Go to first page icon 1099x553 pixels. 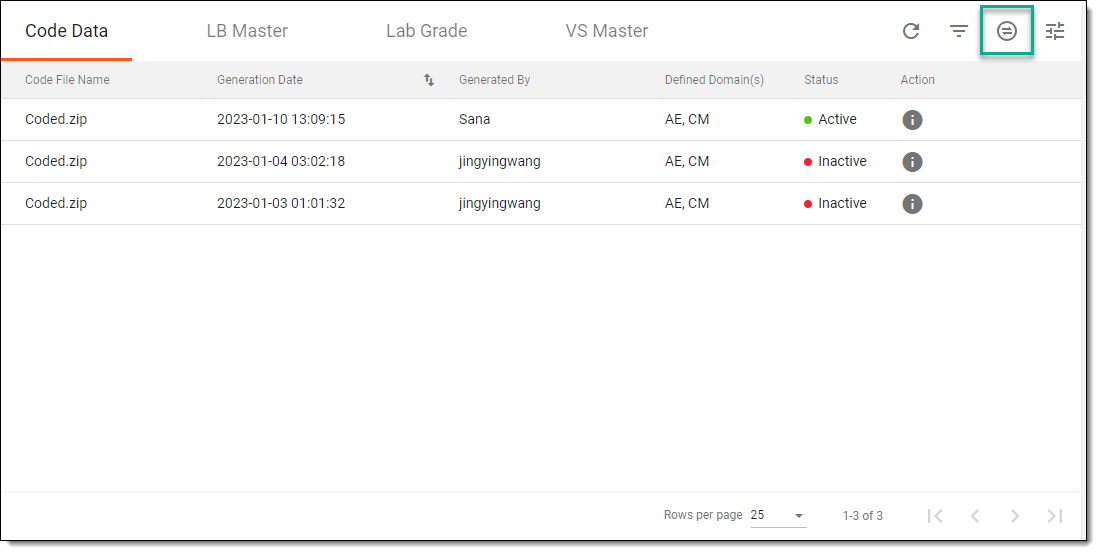tap(935, 516)
